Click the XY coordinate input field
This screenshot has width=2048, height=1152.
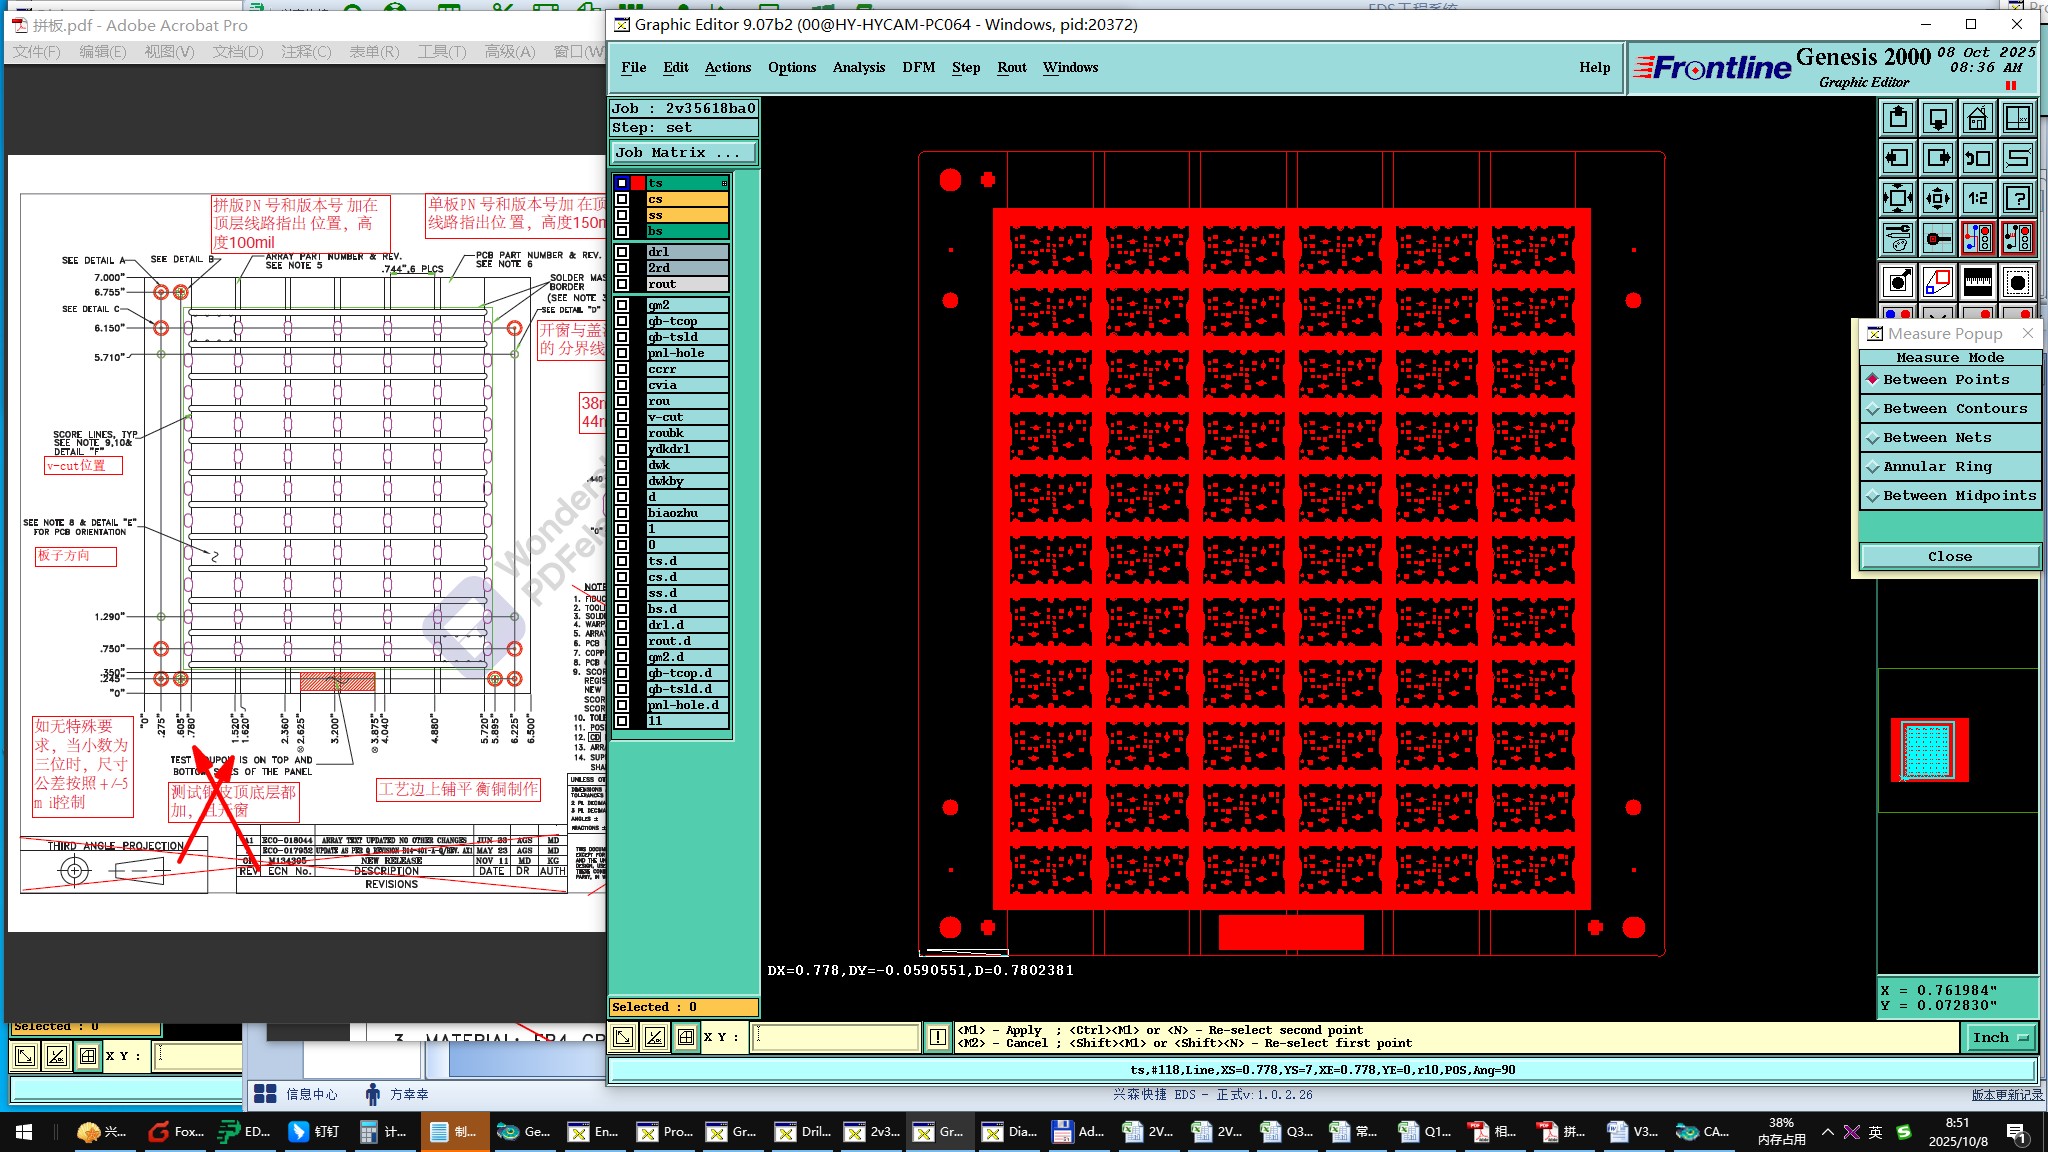(x=836, y=1037)
